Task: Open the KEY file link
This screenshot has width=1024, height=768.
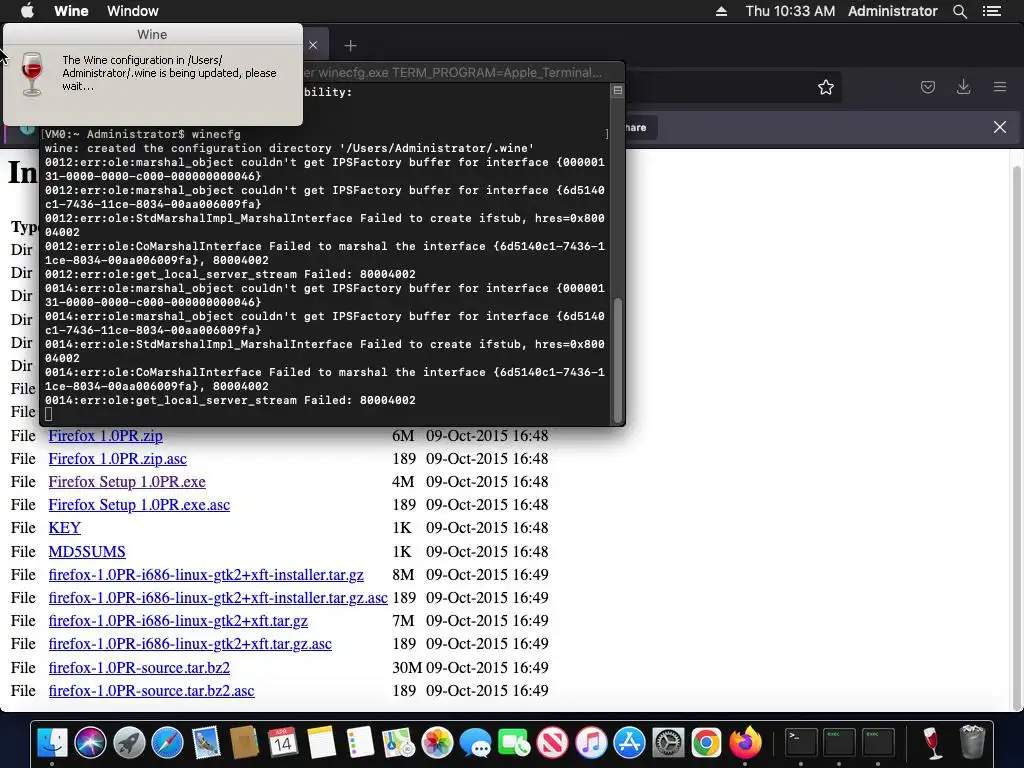Action: (x=65, y=528)
